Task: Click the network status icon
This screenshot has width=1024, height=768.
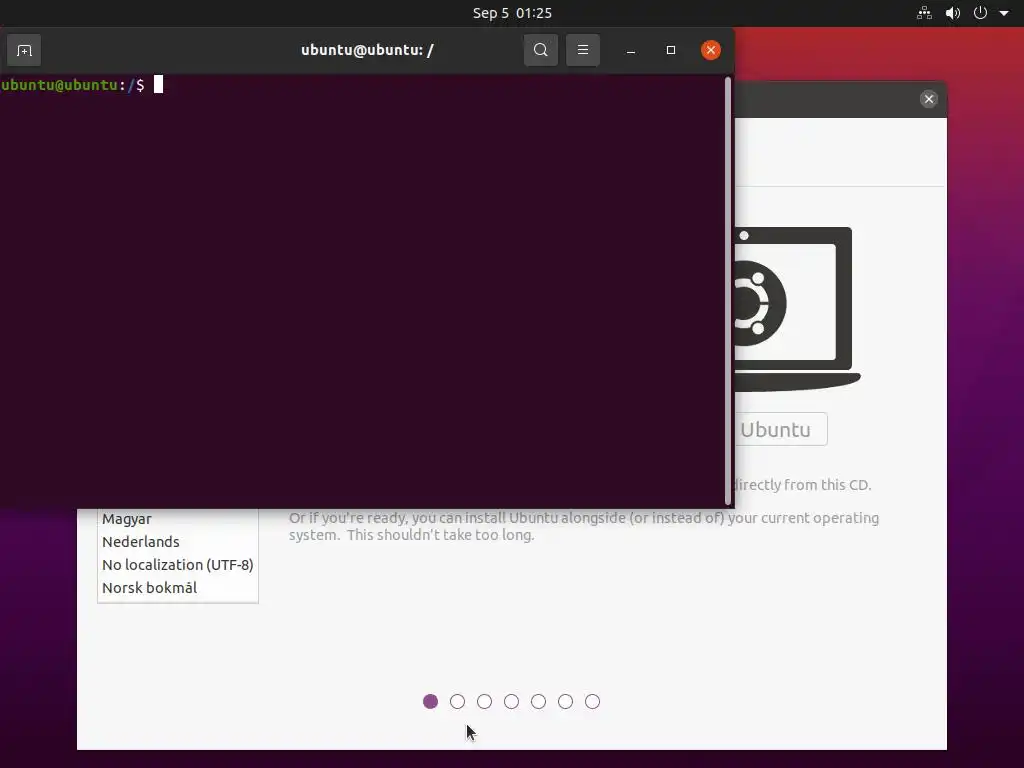Action: point(924,13)
